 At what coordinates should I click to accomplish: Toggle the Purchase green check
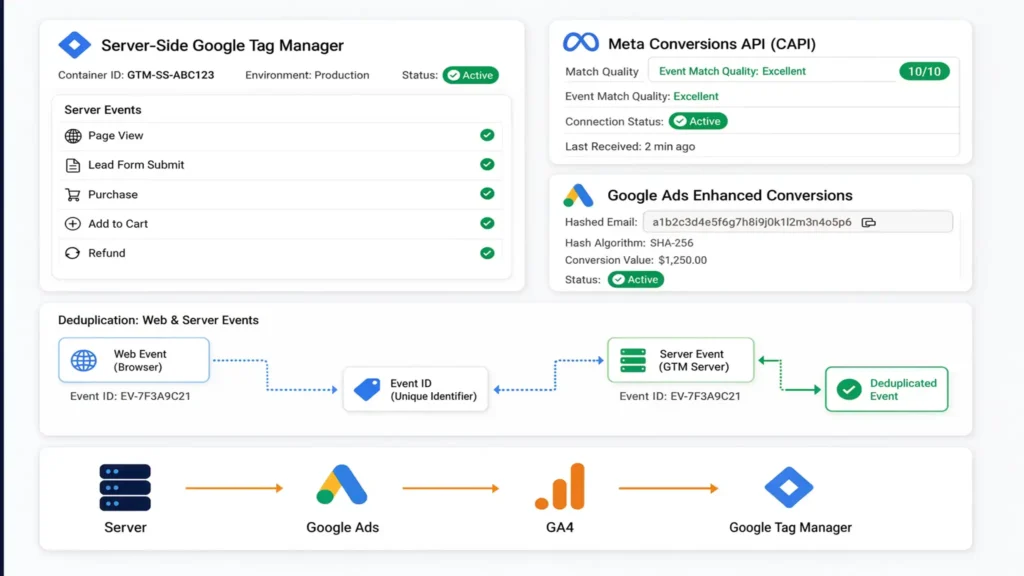(487, 194)
